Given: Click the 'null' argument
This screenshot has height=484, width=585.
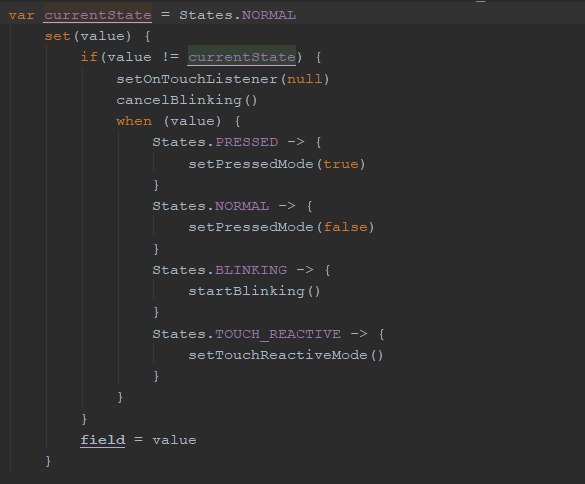Looking at the screenshot, I should (304, 79).
